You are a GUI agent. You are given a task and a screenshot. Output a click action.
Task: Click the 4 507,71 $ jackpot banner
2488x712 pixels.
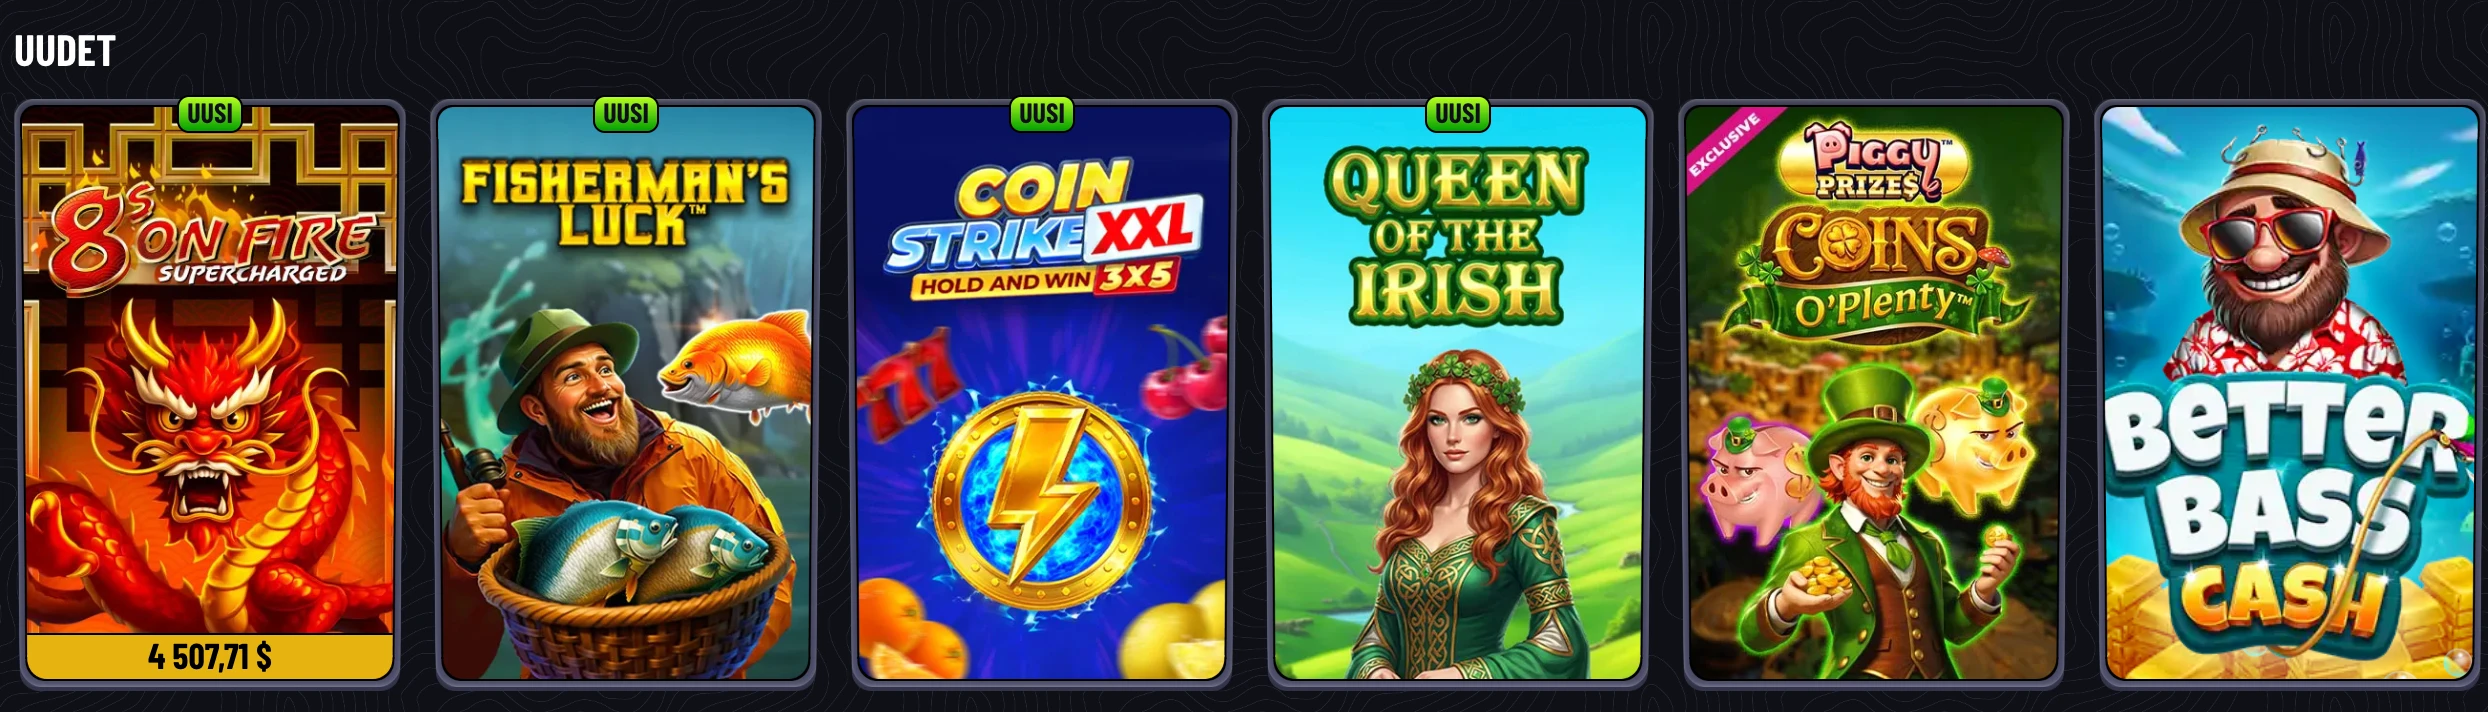pos(210,657)
